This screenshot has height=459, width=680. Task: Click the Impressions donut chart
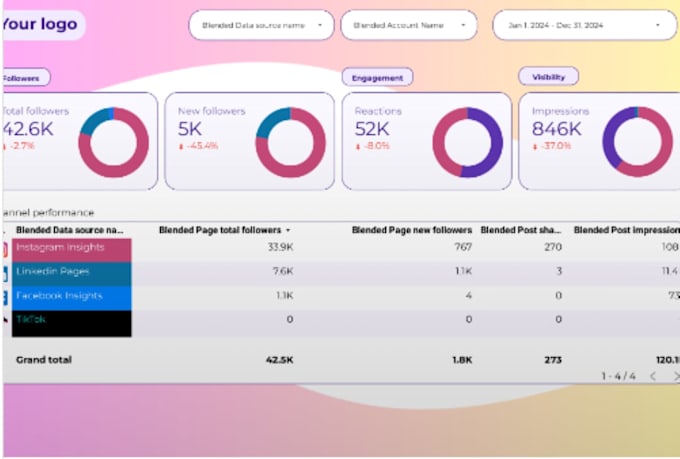coord(638,141)
